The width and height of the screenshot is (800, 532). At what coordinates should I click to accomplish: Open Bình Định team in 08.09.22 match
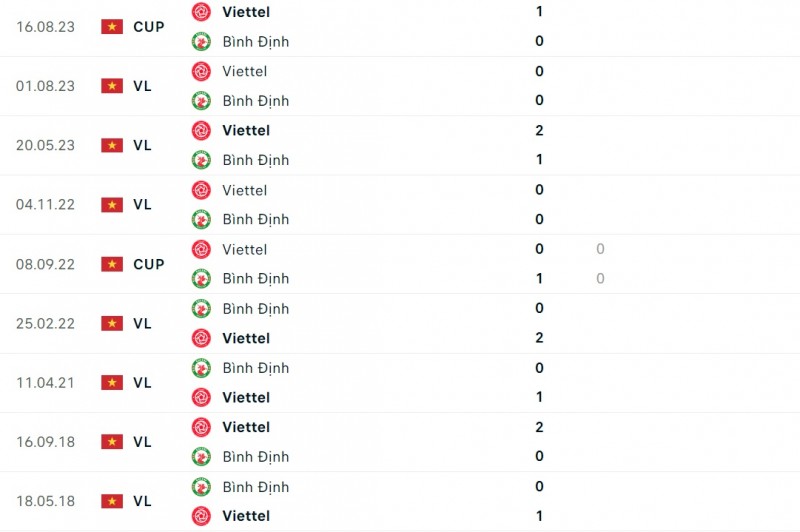pos(255,279)
